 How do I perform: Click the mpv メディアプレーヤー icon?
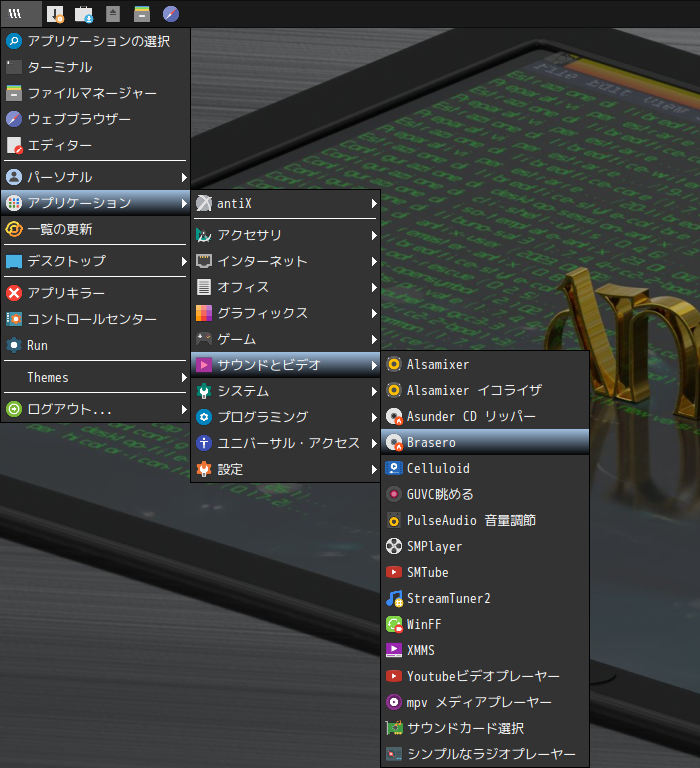click(394, 702)
